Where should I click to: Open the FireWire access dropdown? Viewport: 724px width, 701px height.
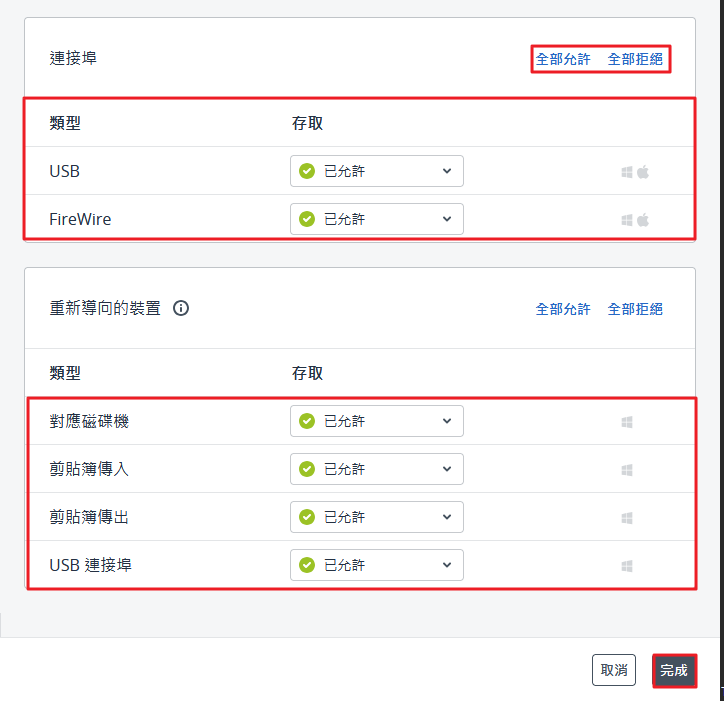(x=376, y=219)
